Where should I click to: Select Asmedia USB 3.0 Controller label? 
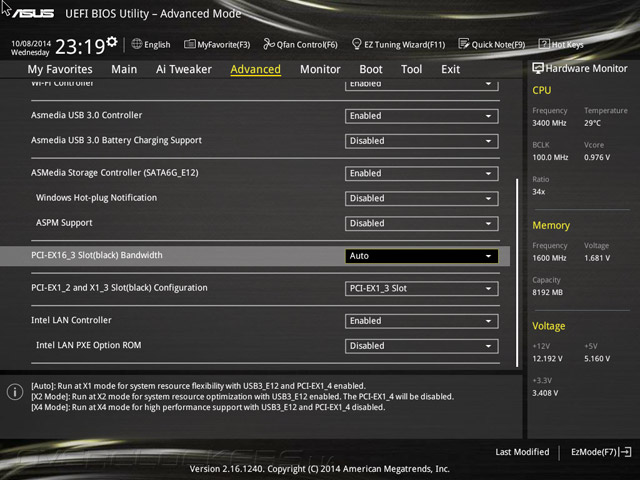tap(87, 115)
